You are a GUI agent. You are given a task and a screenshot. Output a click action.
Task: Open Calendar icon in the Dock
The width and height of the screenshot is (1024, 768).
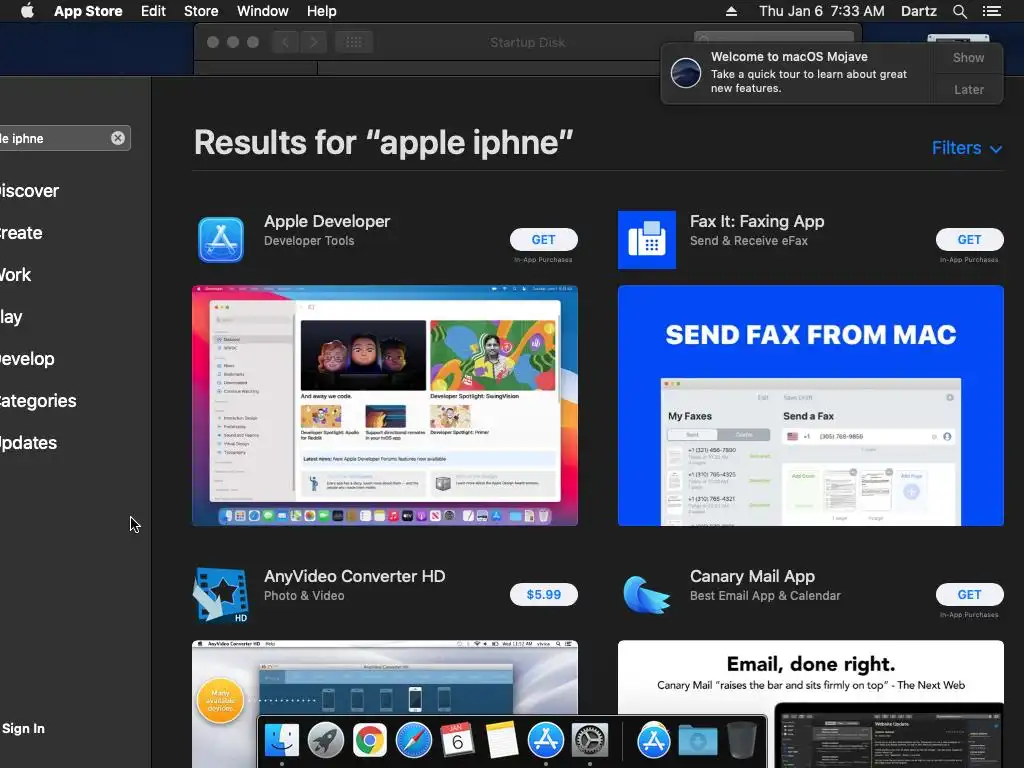point(457,741)
